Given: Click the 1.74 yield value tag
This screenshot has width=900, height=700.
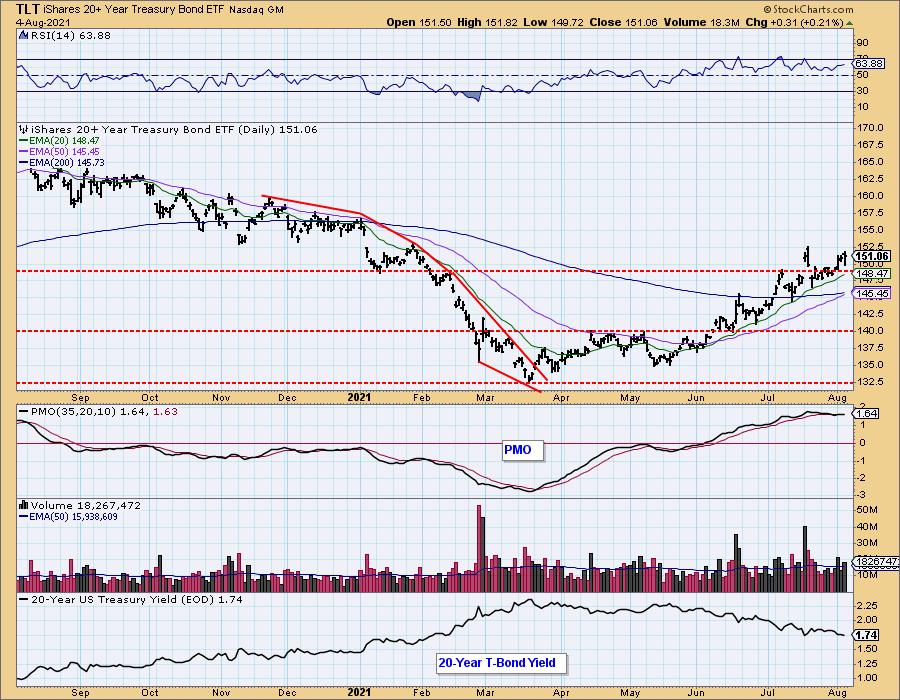Looking at the screenshot, I should click(x=867, y=635).
